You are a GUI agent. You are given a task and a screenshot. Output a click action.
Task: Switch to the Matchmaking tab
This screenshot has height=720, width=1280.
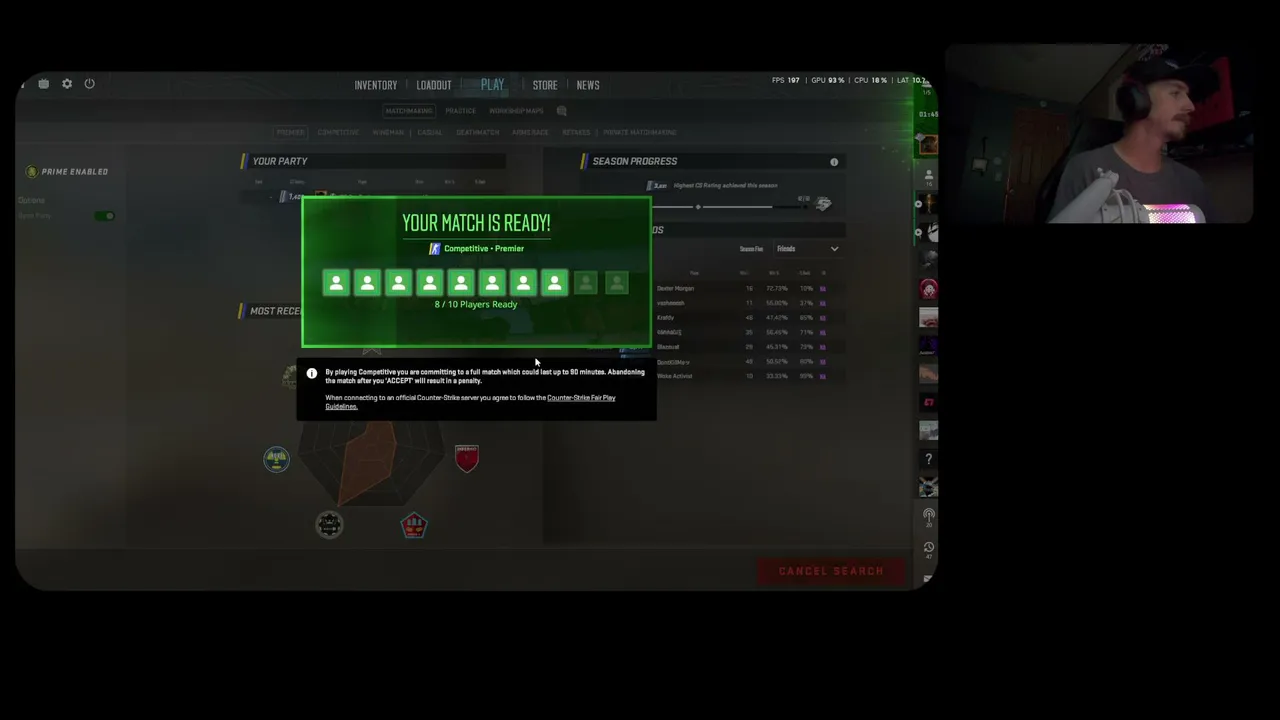pyautogui.click(x=409, y=111)
